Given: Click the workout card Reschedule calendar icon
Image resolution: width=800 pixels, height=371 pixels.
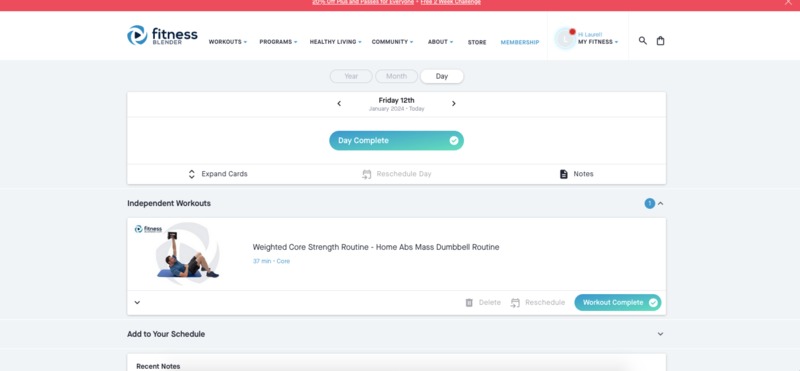Looking at the screenshot, I should click(515, 303).
